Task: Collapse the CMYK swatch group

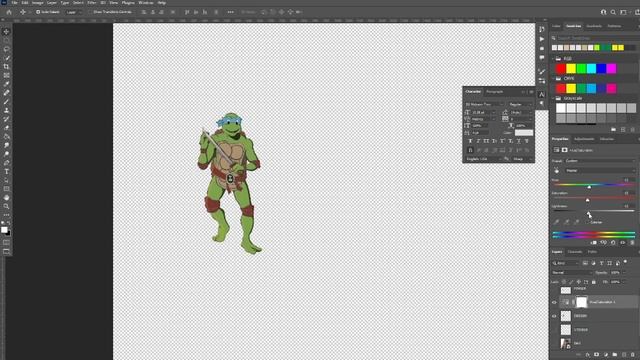Action: tap(553, 78)
